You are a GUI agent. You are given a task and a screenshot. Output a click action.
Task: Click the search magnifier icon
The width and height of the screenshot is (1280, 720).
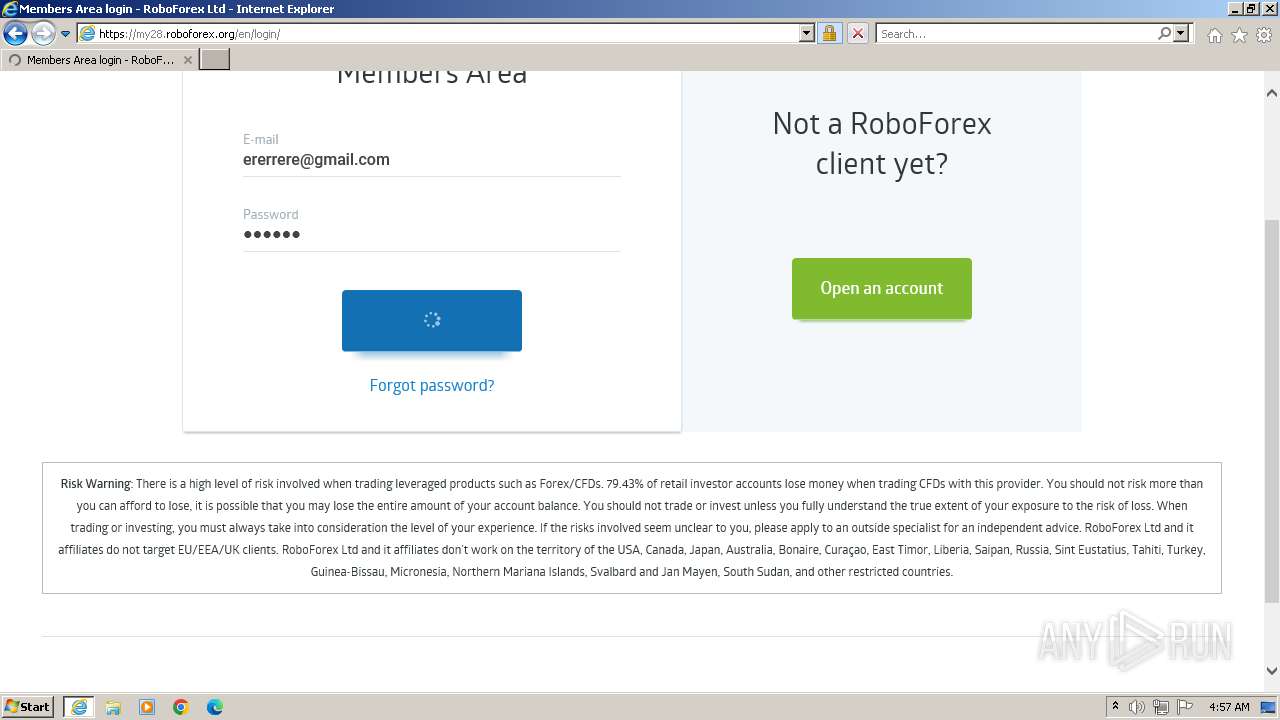click(x=1164, y=33)
